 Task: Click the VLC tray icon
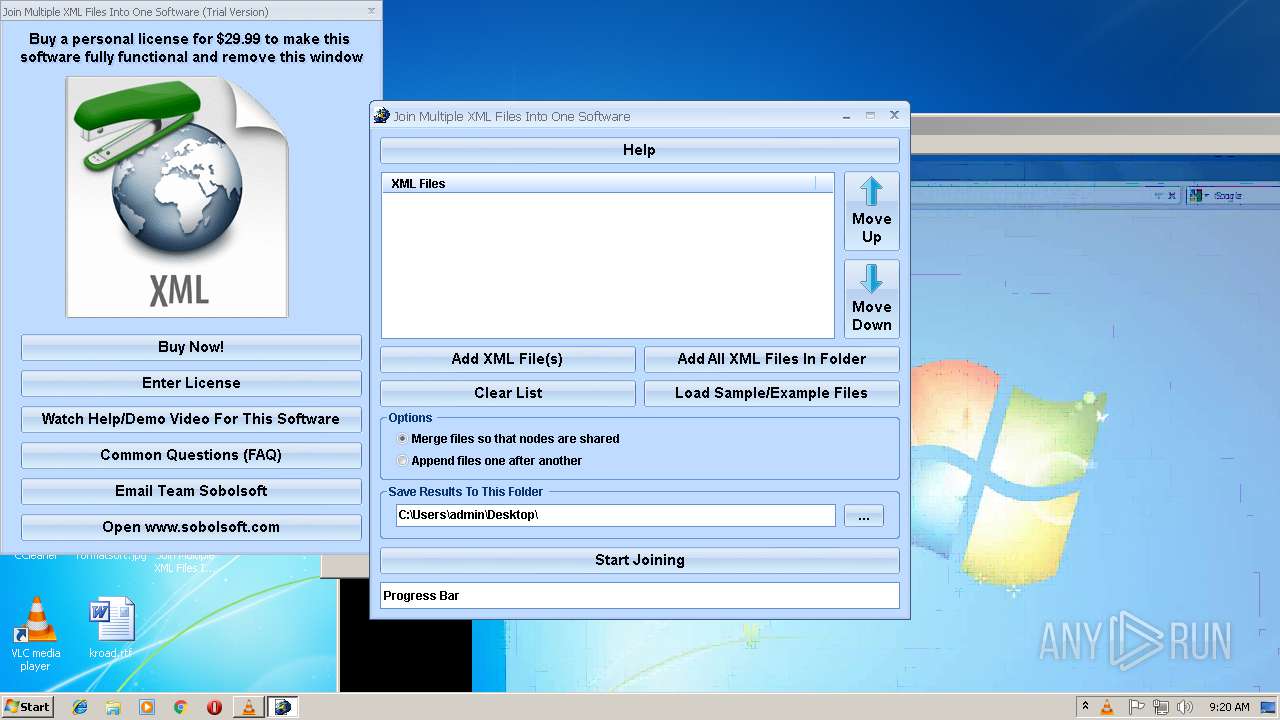[1107, 707]
